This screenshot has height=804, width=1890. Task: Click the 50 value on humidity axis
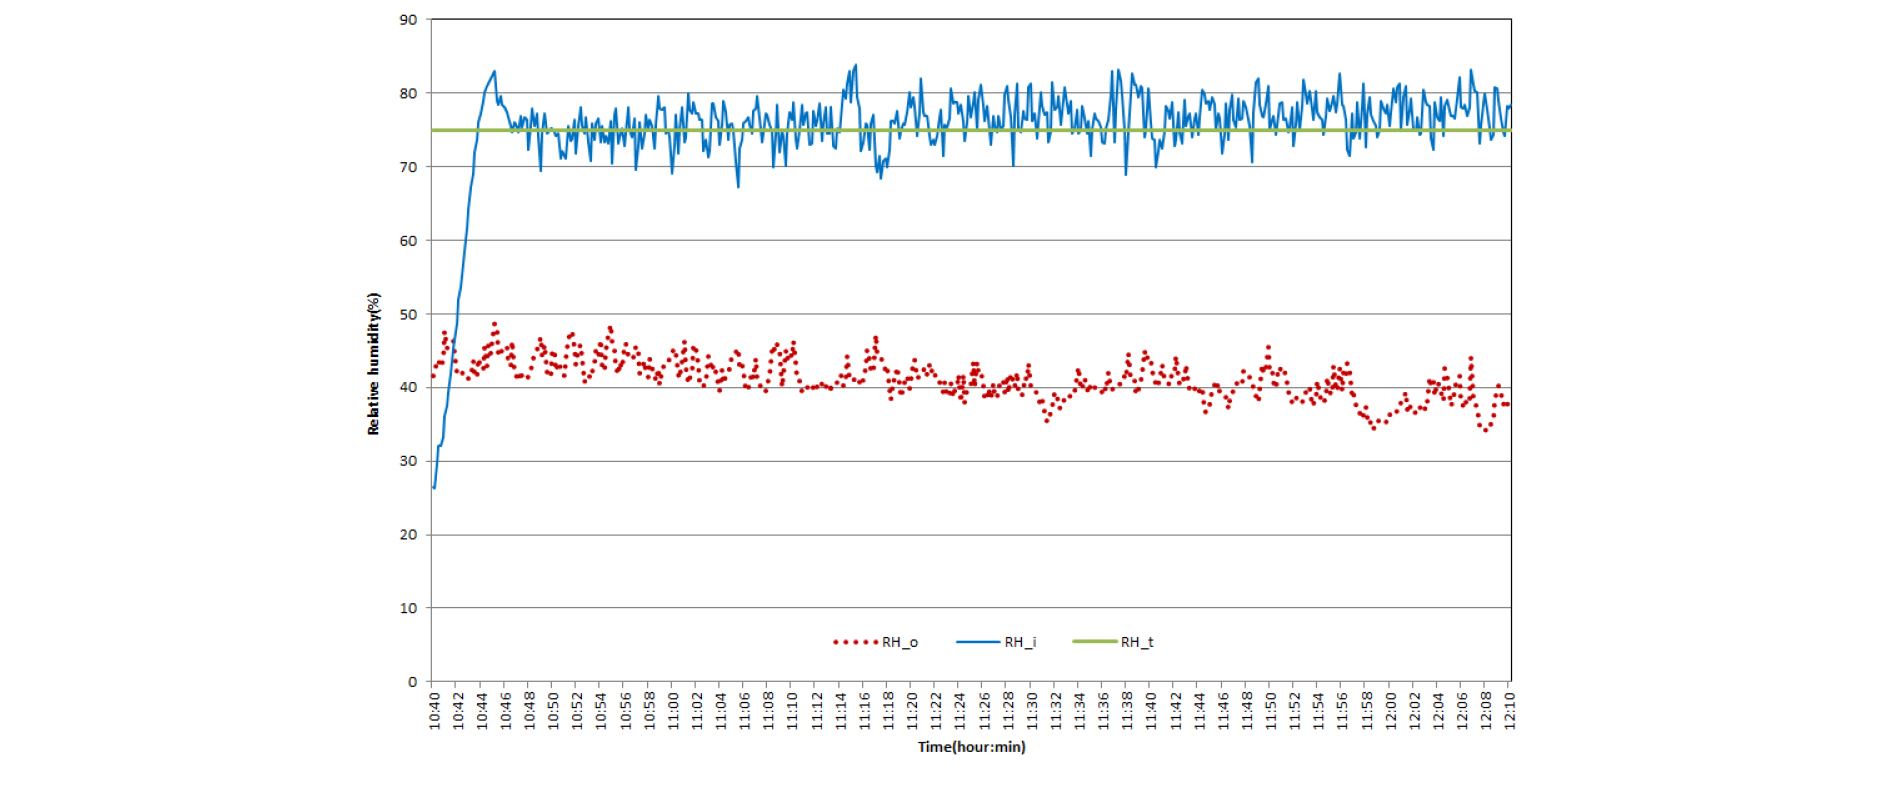[408, 314]
